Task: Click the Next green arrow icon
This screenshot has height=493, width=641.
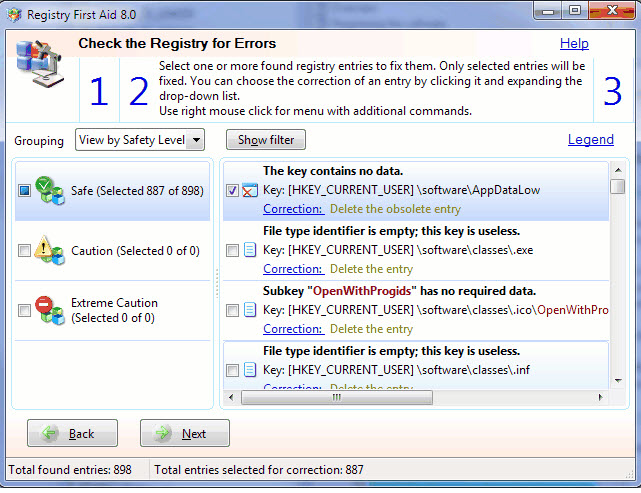Action: pyautogui.click(x=163, y=433)
